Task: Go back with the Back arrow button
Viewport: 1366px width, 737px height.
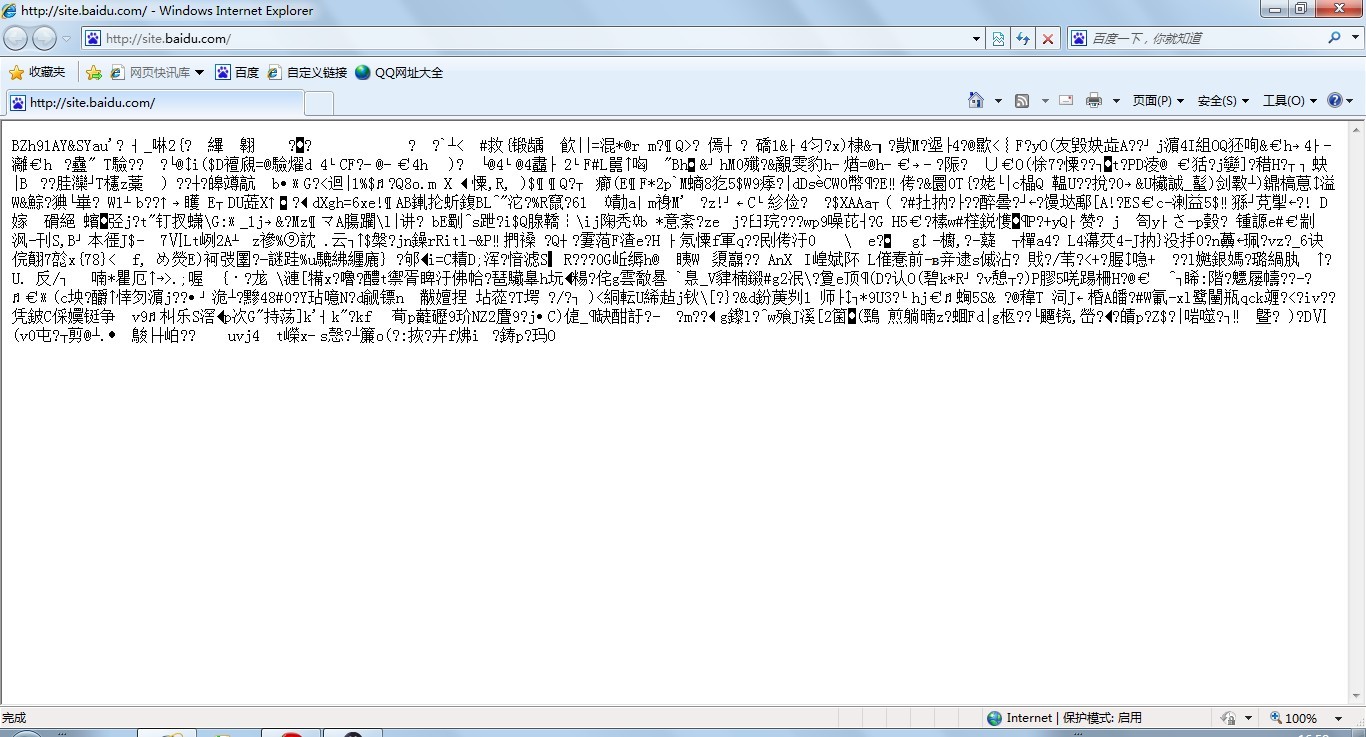Action: coord(16,38)
